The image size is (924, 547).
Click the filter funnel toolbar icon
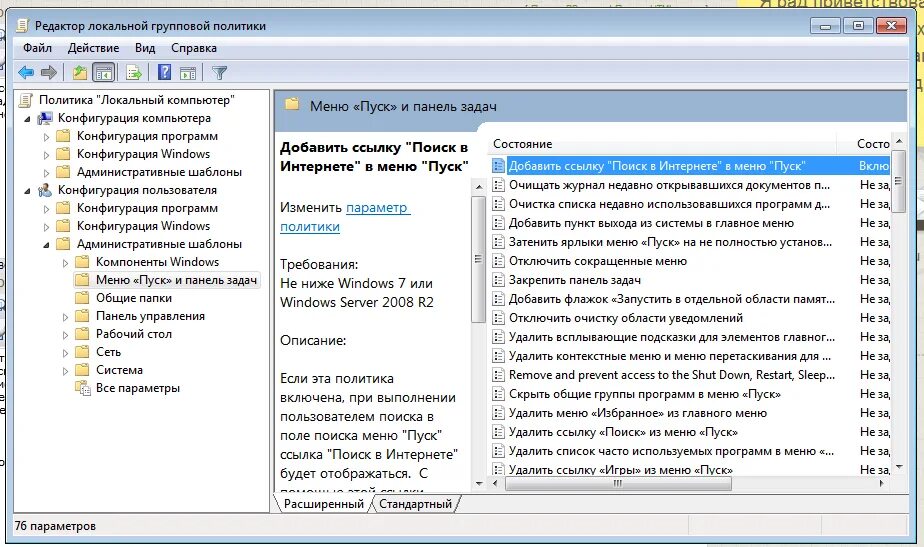[x=219, y=73]
